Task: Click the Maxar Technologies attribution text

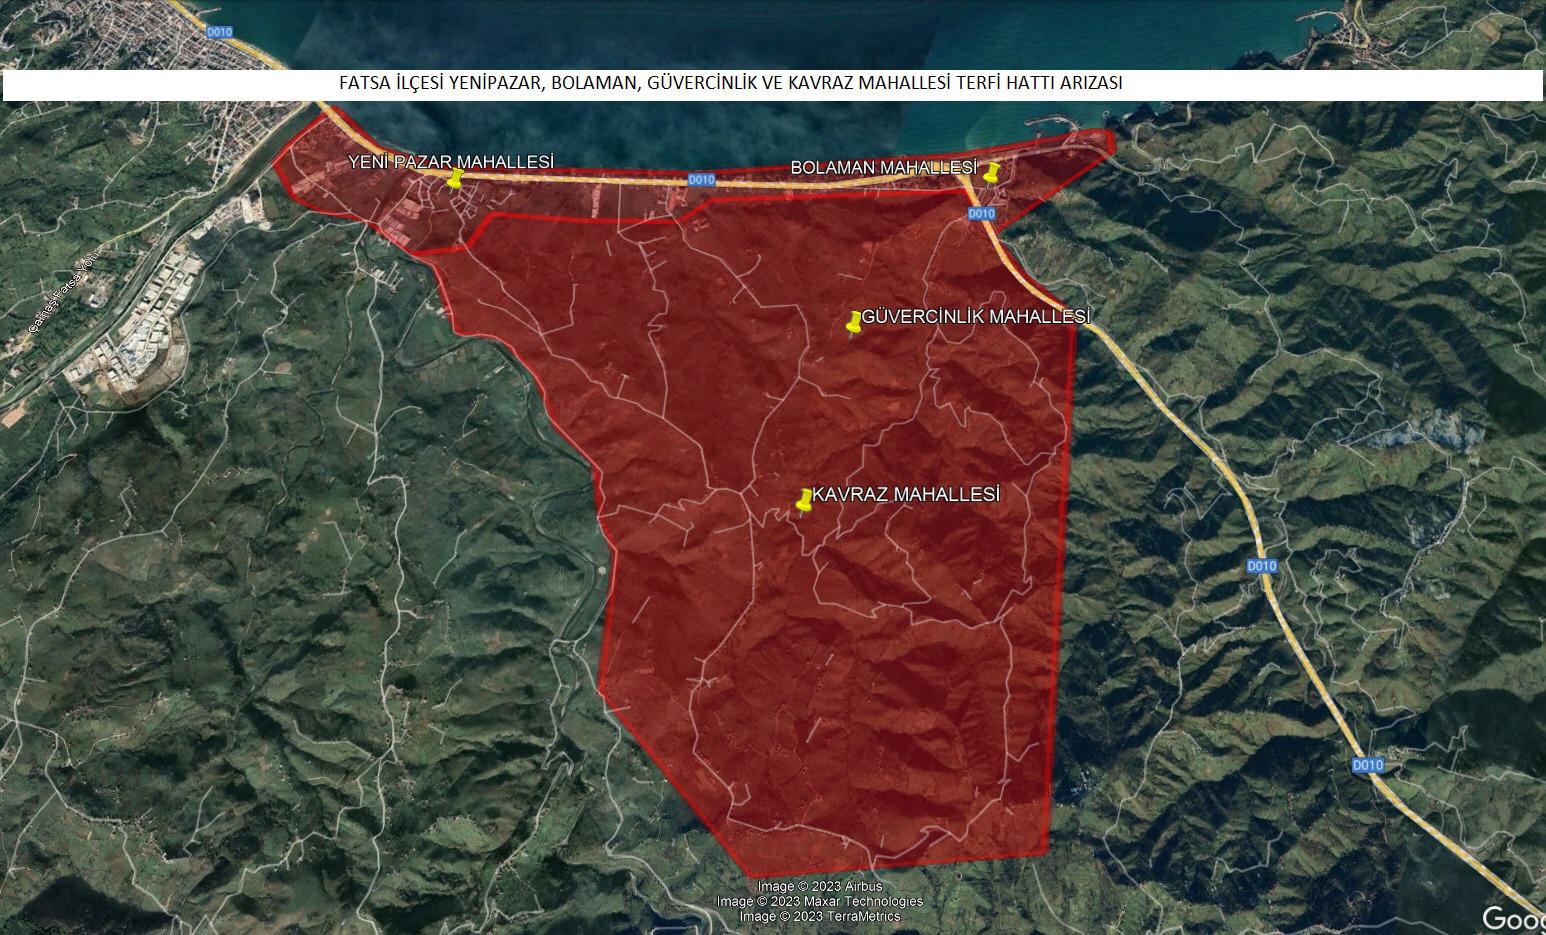Action: pyautogui.click(x=820, y=901)
